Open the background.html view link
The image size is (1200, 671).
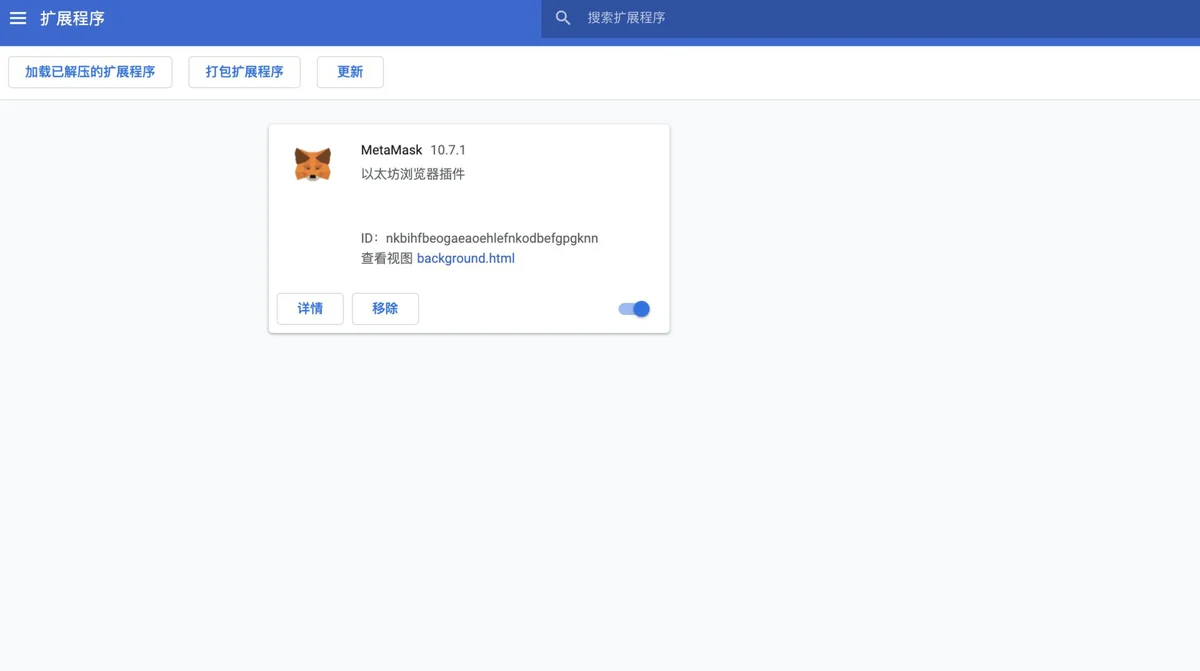466,258
